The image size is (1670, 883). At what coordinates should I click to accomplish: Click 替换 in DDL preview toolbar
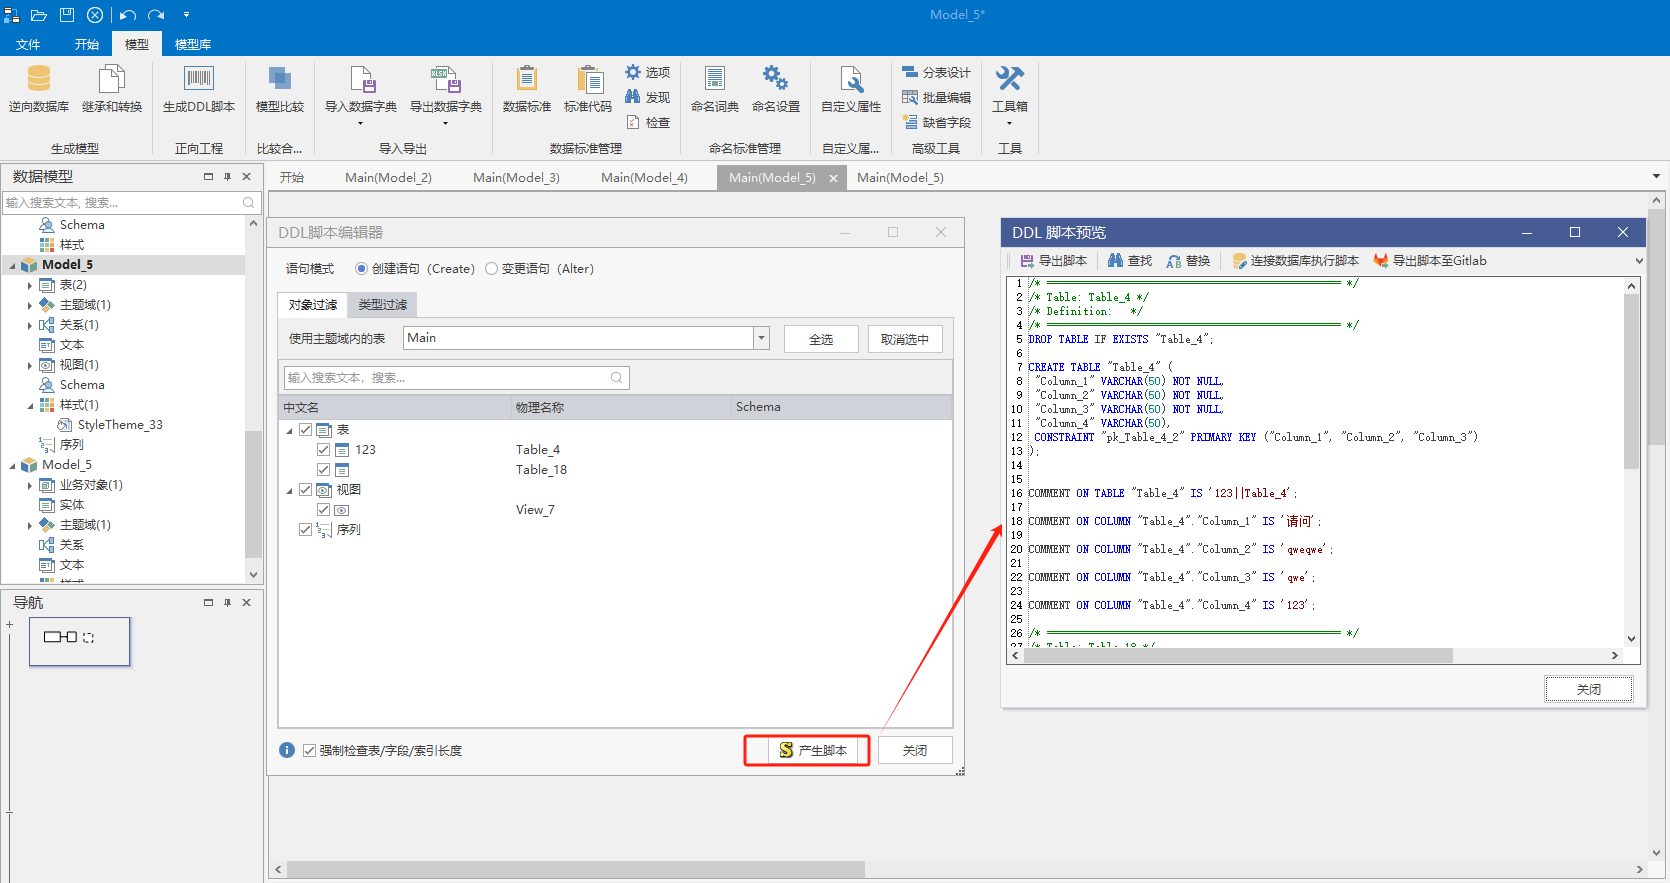point(1188,261)
